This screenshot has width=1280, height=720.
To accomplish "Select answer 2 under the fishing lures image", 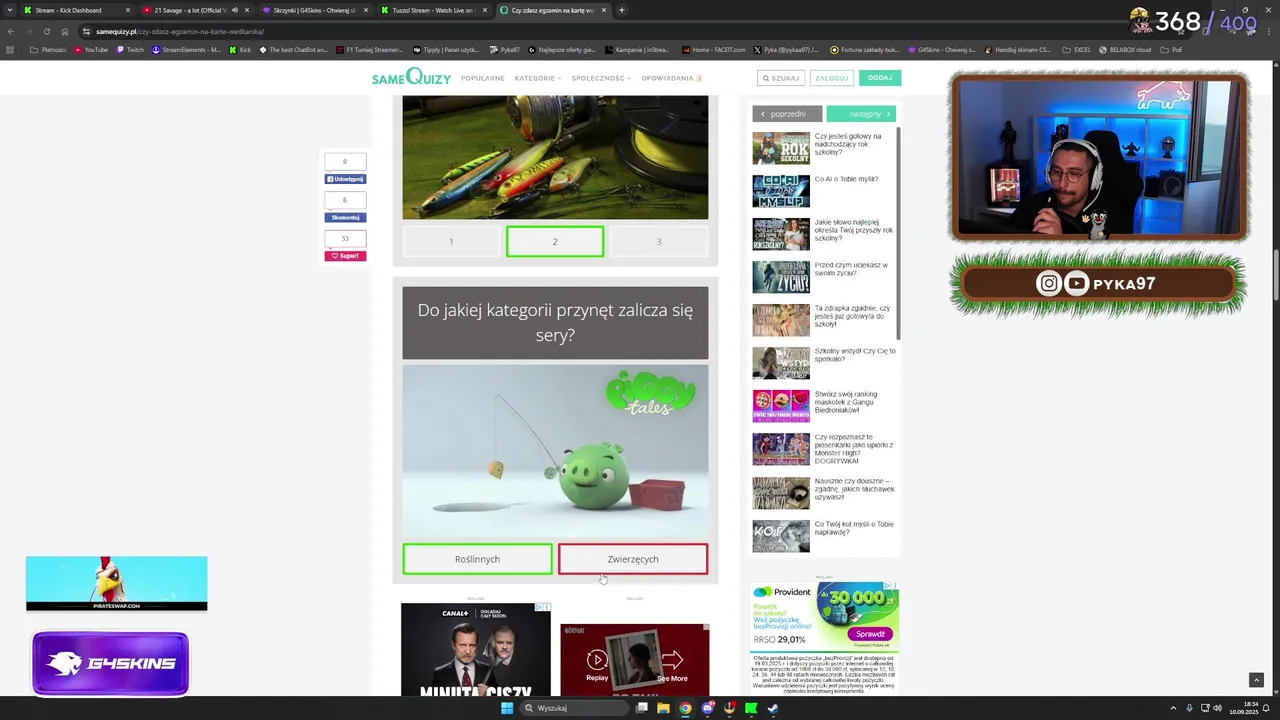I will click(555, 241).
